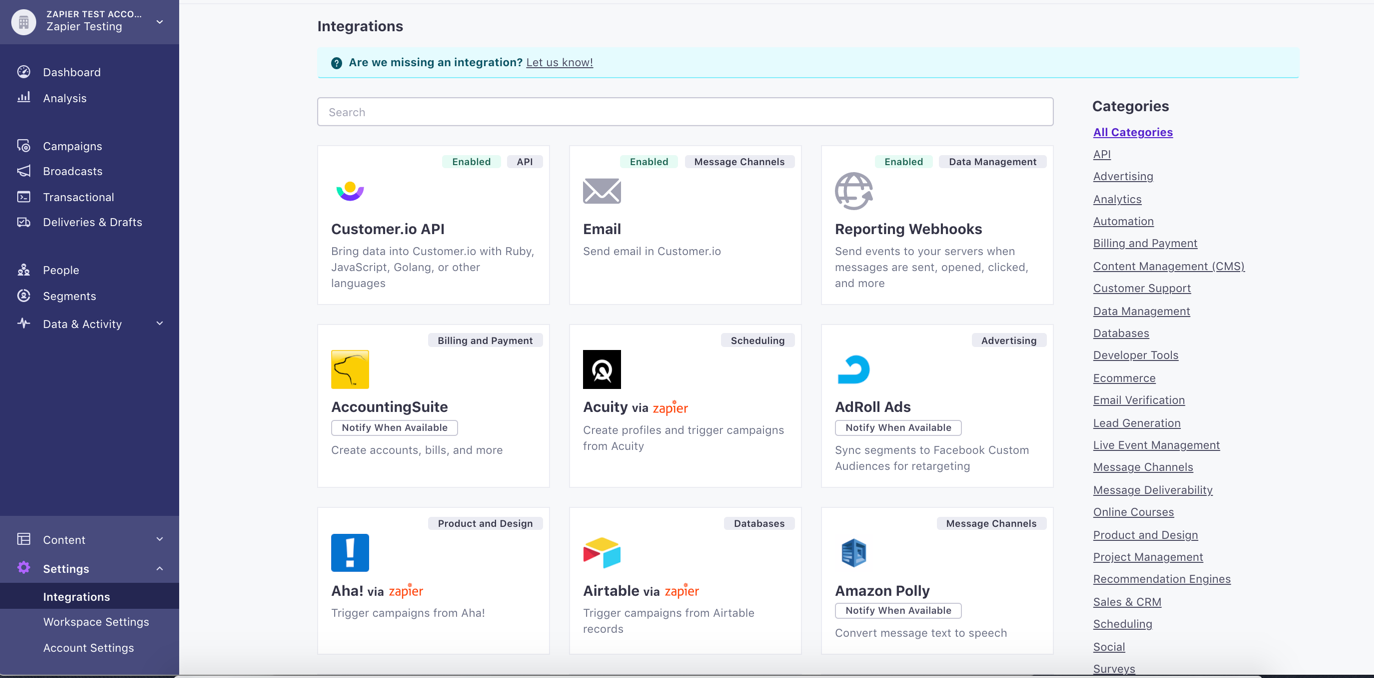The height and width of the screenshot is (678, 1374).
Task: Select the Airtable logo
Action: tap(601, 552)
